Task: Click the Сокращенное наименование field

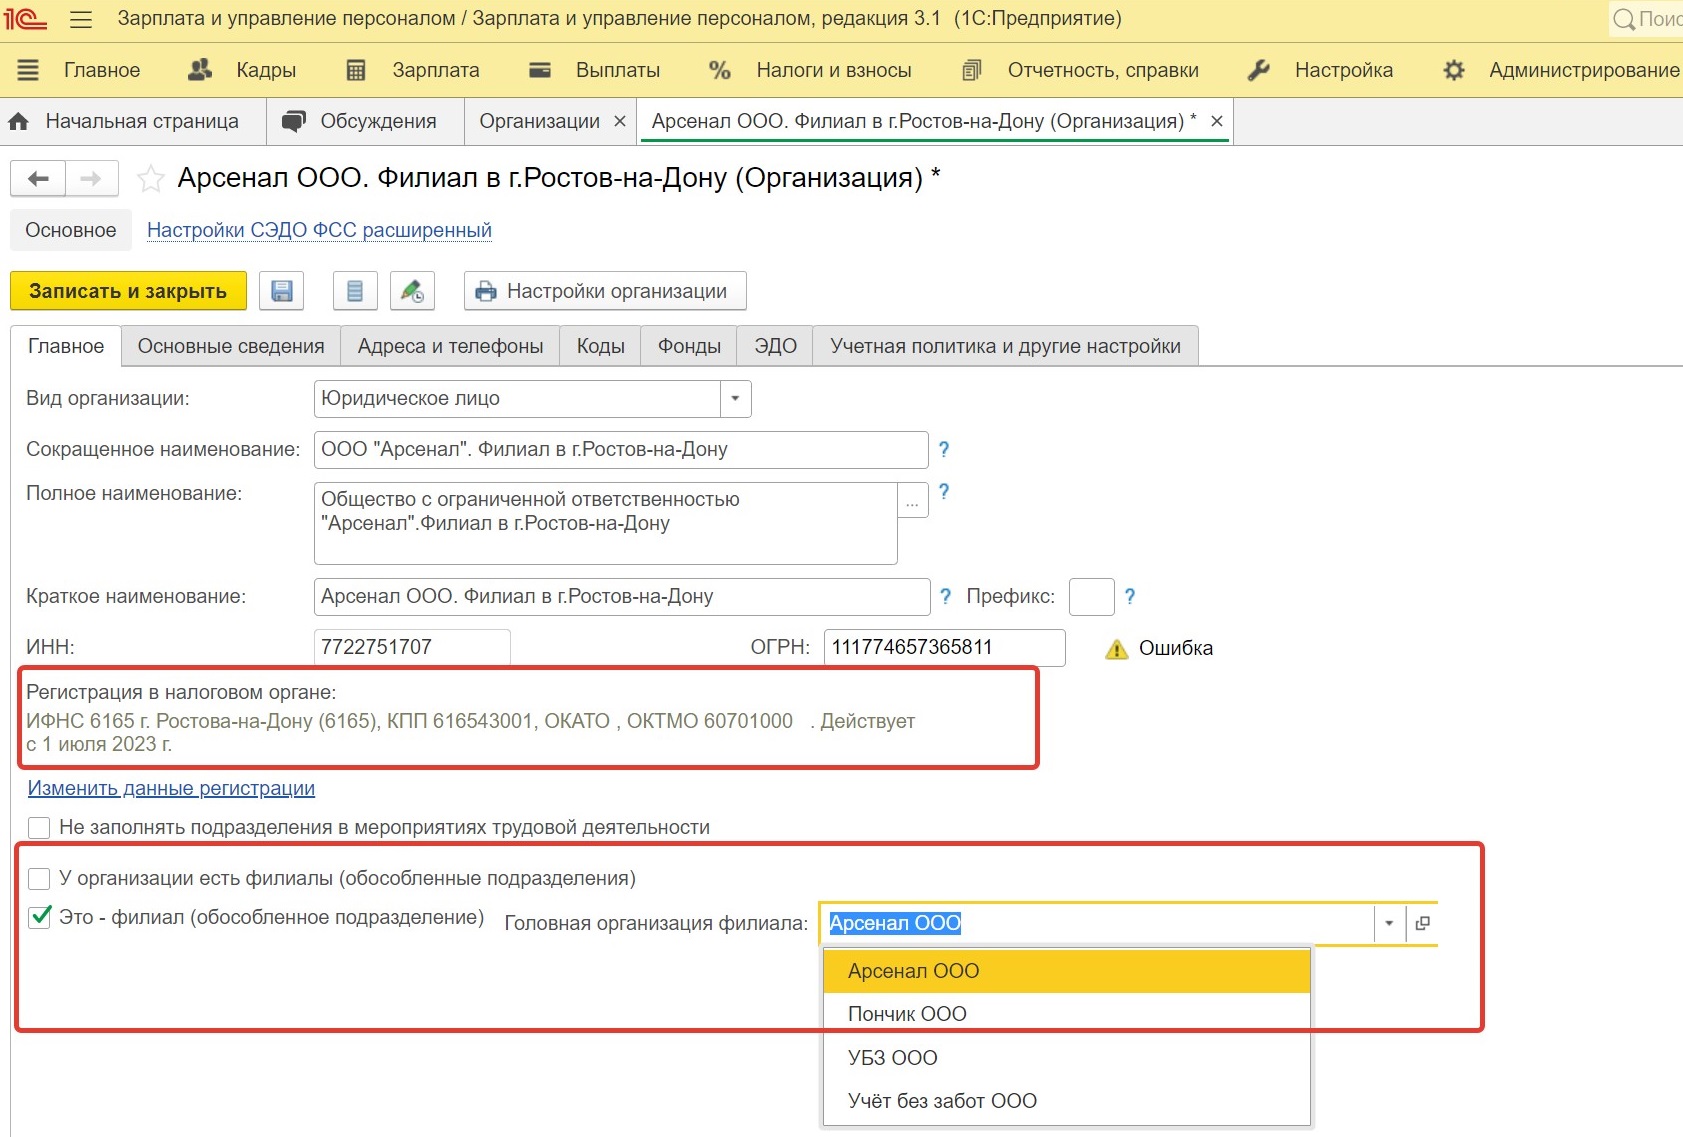Action: click(621, 449)
